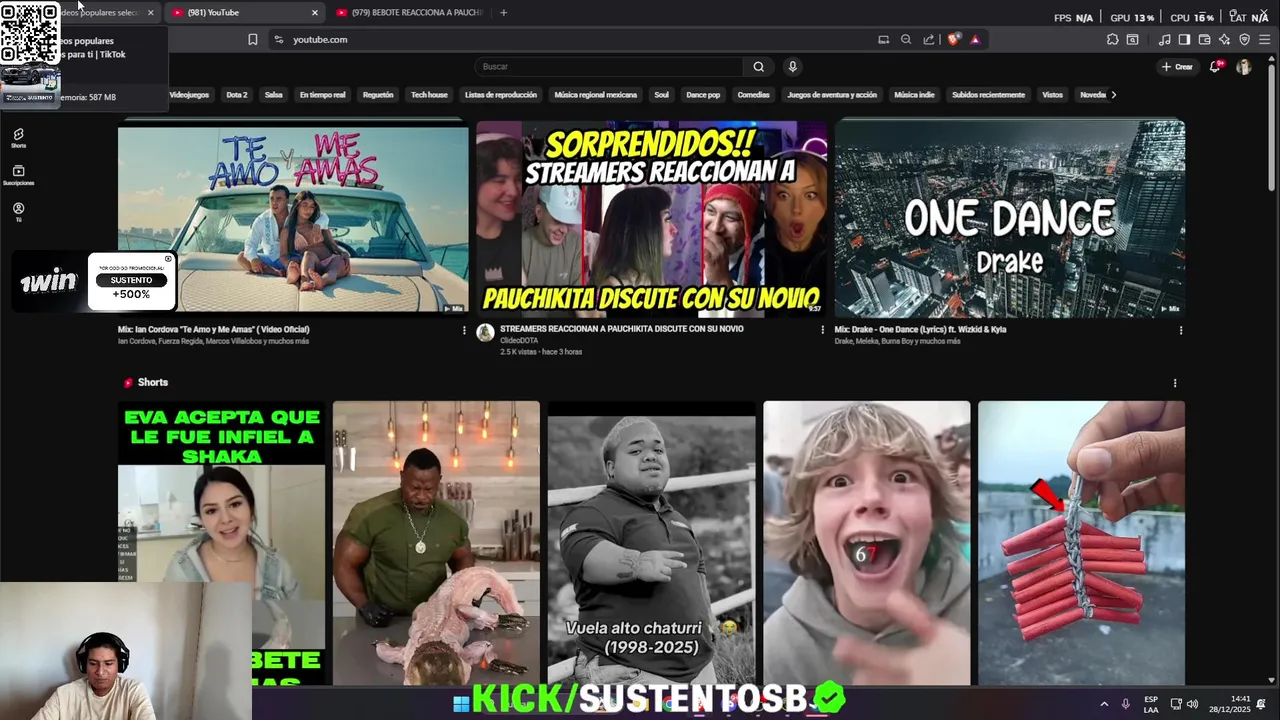This screenshot has width=1280, height=720.
Task: Play the red firecrackers short
Action: 1081,543
